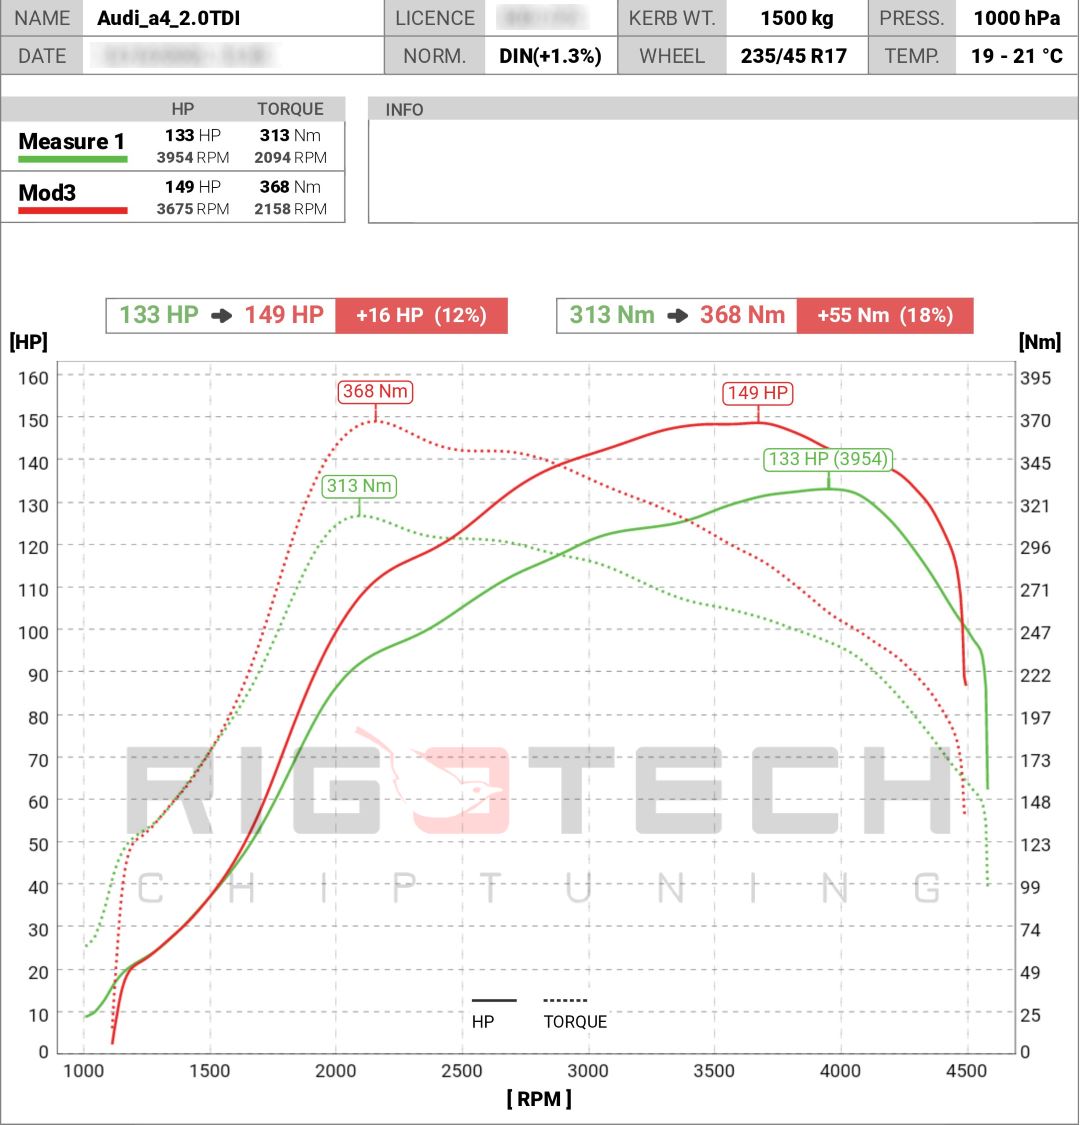Click the Measure 1 row title

tap(72, 141)
